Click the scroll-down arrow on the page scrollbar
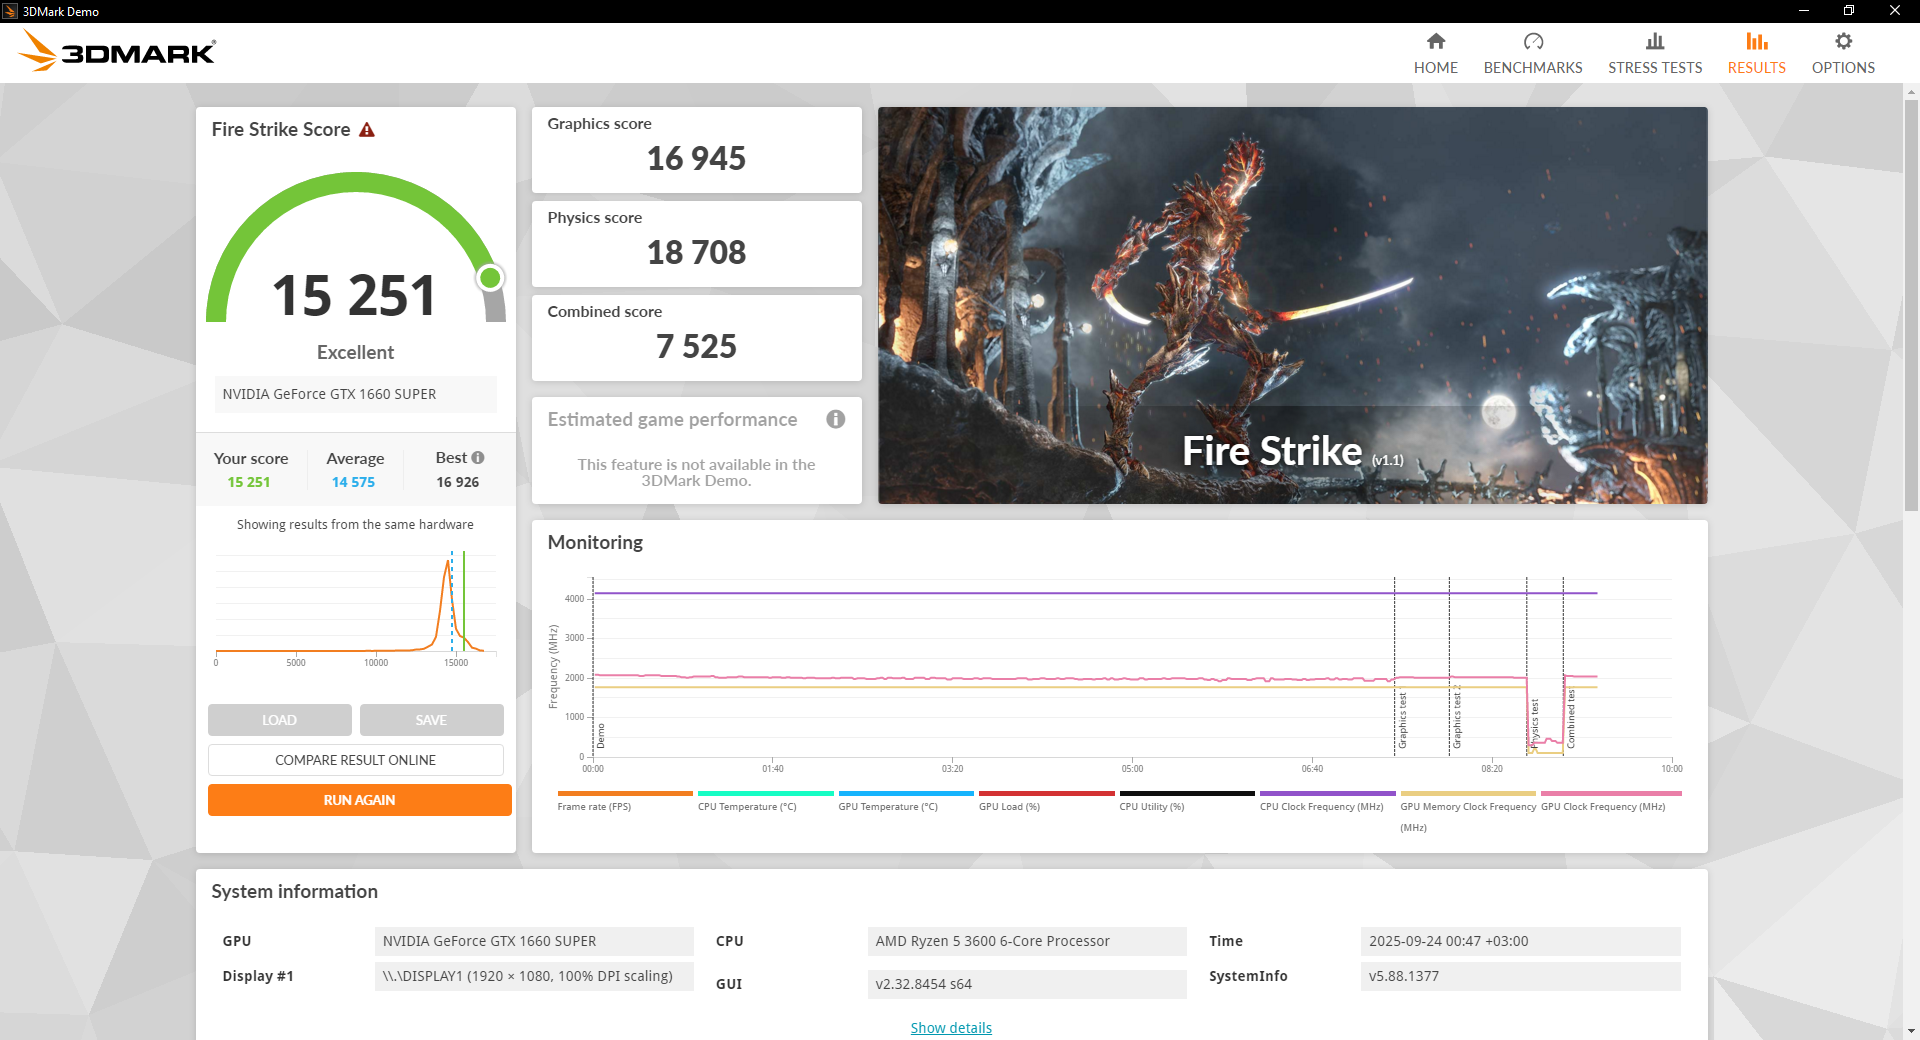 click(1911, 1030)
